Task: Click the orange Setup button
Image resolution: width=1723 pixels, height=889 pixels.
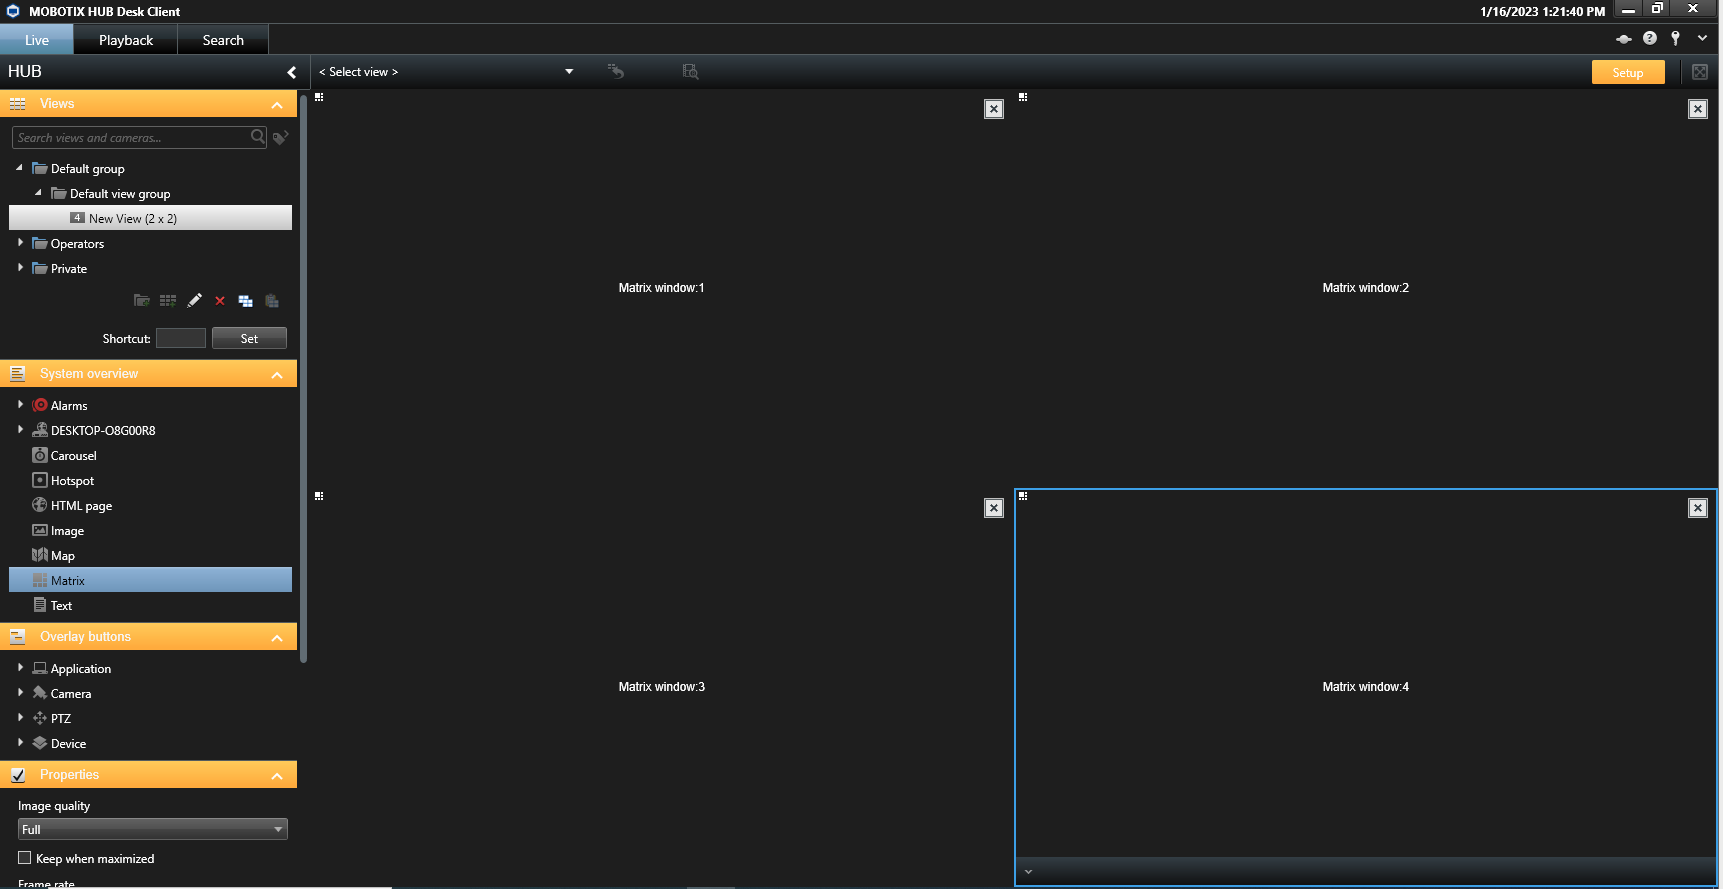Action: tap(1628, 72)
